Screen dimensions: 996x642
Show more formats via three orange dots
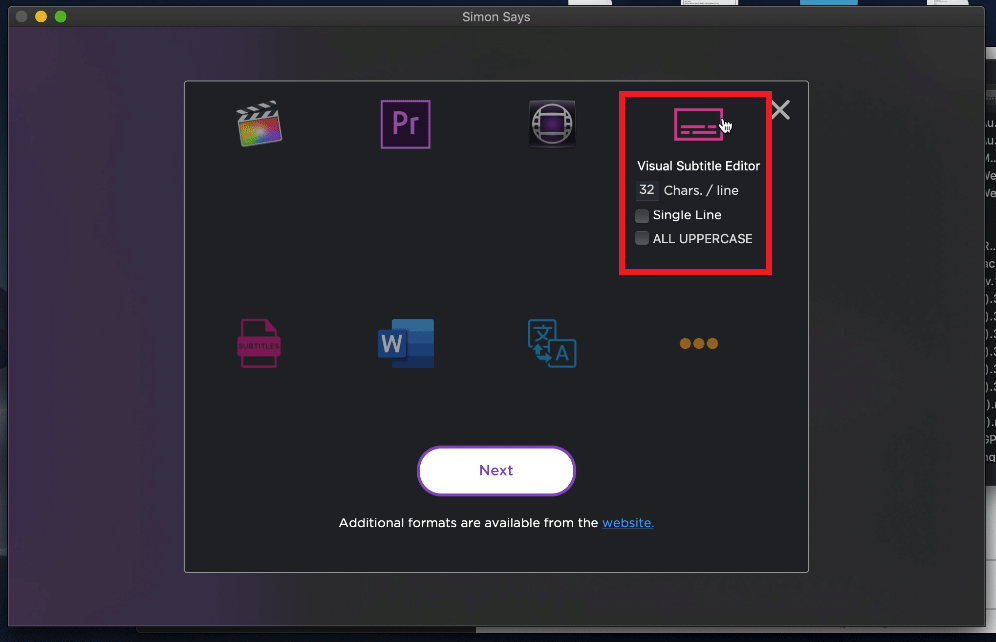(699, 344)
